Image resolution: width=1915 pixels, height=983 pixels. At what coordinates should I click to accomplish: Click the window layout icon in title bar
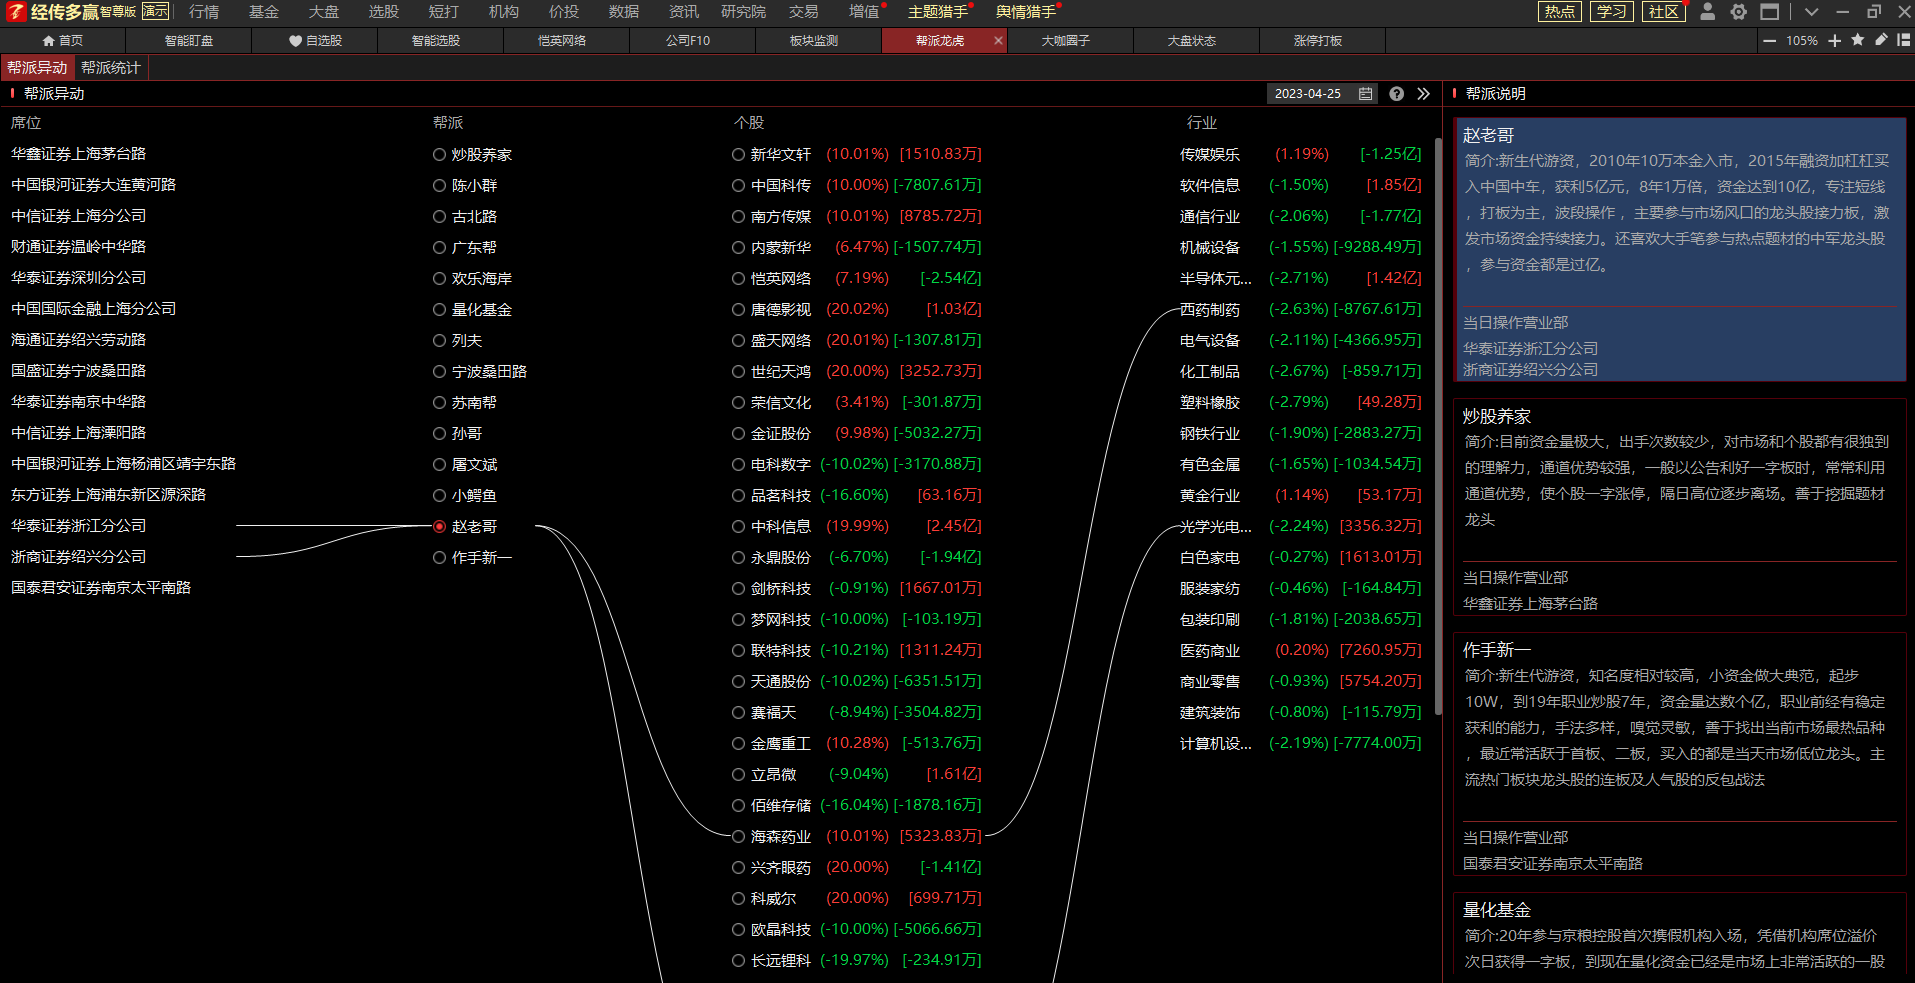(x=1770, y=12)
